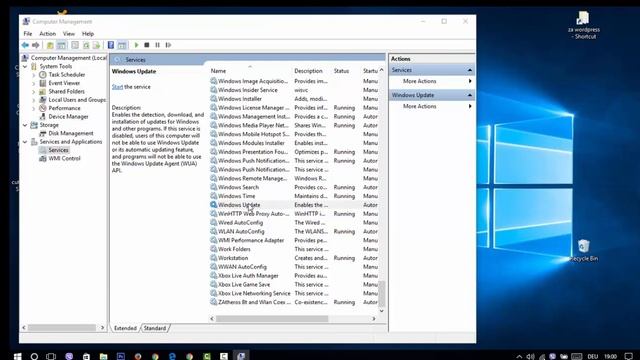Open Disk Management from the tree
The width and height of the screenshot is (640, 360).
coord(71,133)
